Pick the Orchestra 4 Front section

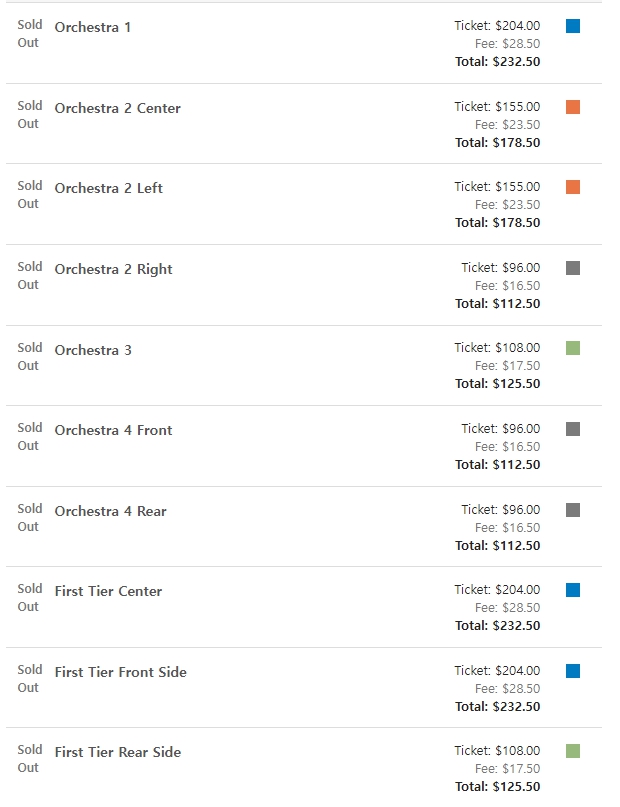(114, 430)
